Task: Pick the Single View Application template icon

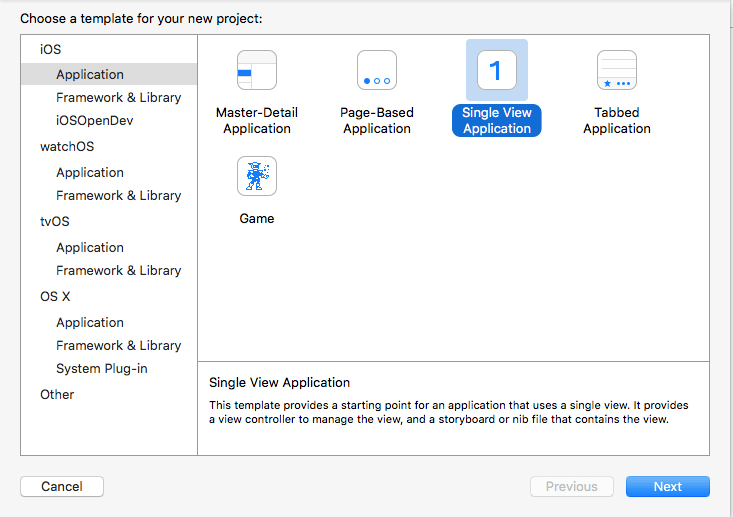Action: (497, 71)
